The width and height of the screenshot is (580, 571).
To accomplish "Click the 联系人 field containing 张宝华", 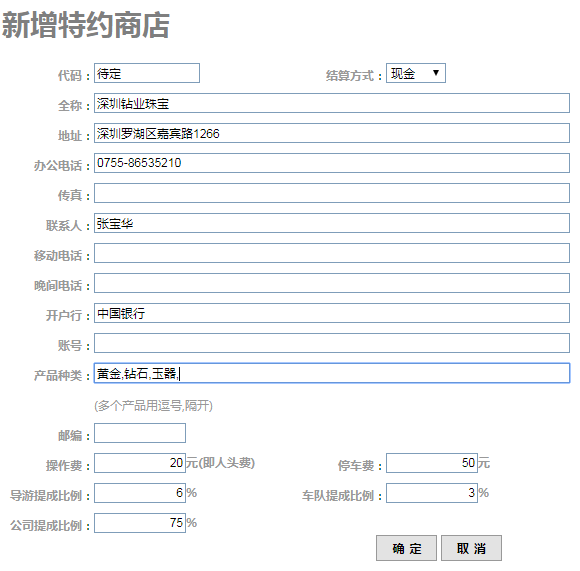I will [x=332, y=223].
